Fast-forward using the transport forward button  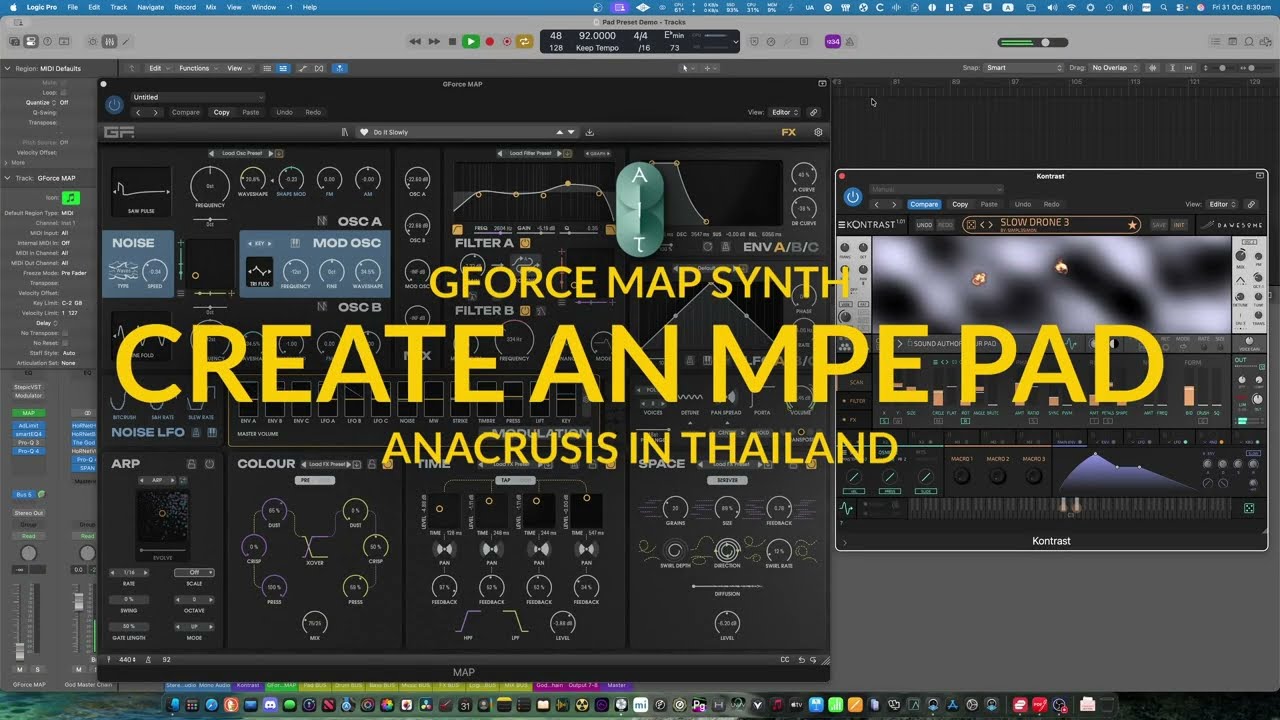(434, 41)
